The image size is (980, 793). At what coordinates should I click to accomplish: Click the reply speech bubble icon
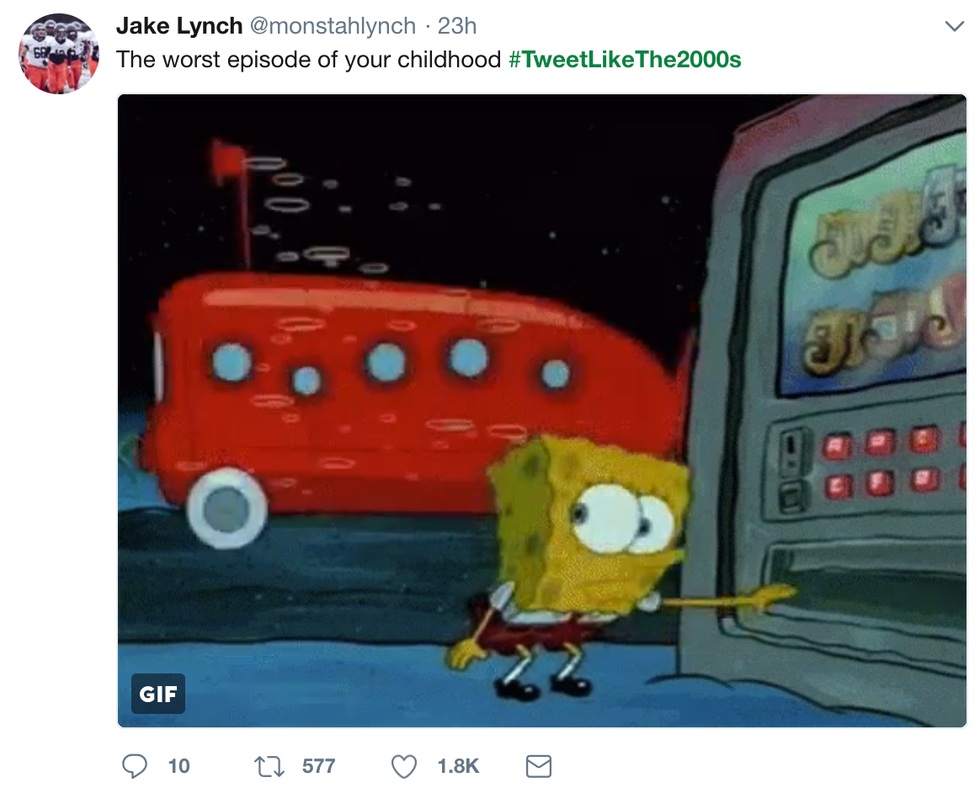point(134,766)
